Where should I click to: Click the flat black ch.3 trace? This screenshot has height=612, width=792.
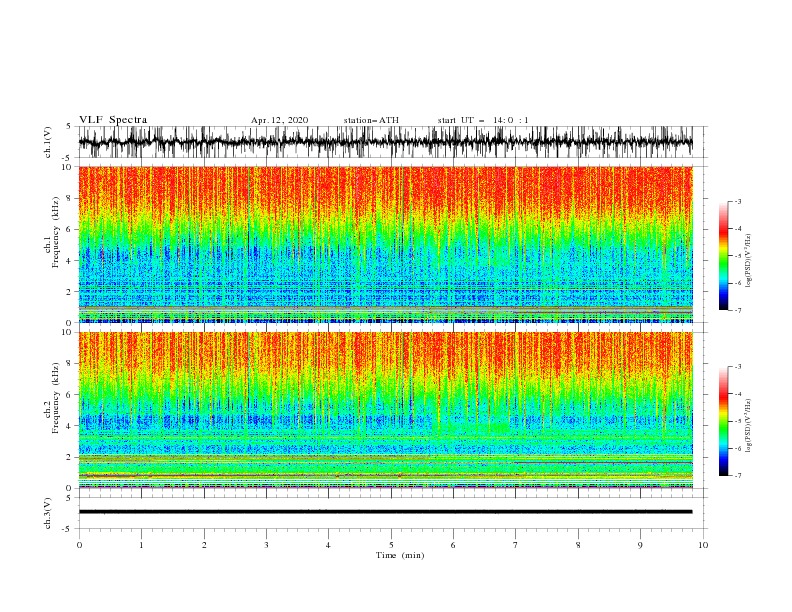pos(386,512)
